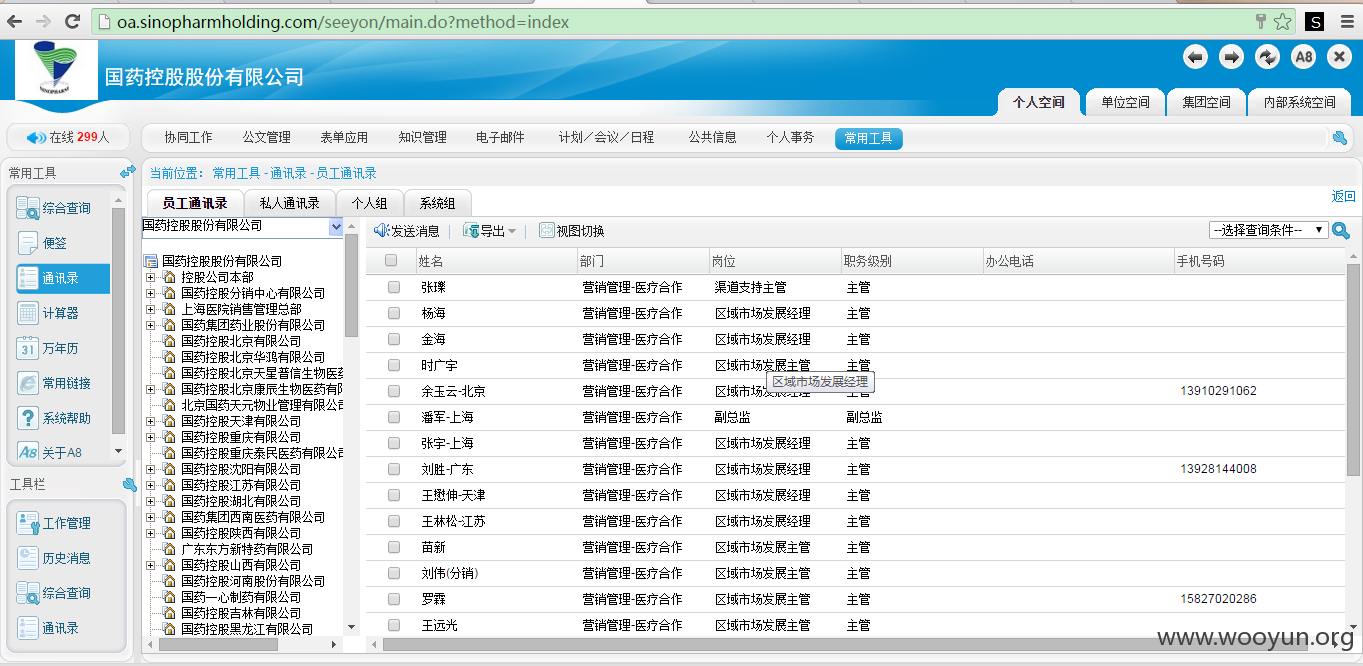Check the box for 罗霖
This screenshot has width=1363, height=666.
[394, 599]
